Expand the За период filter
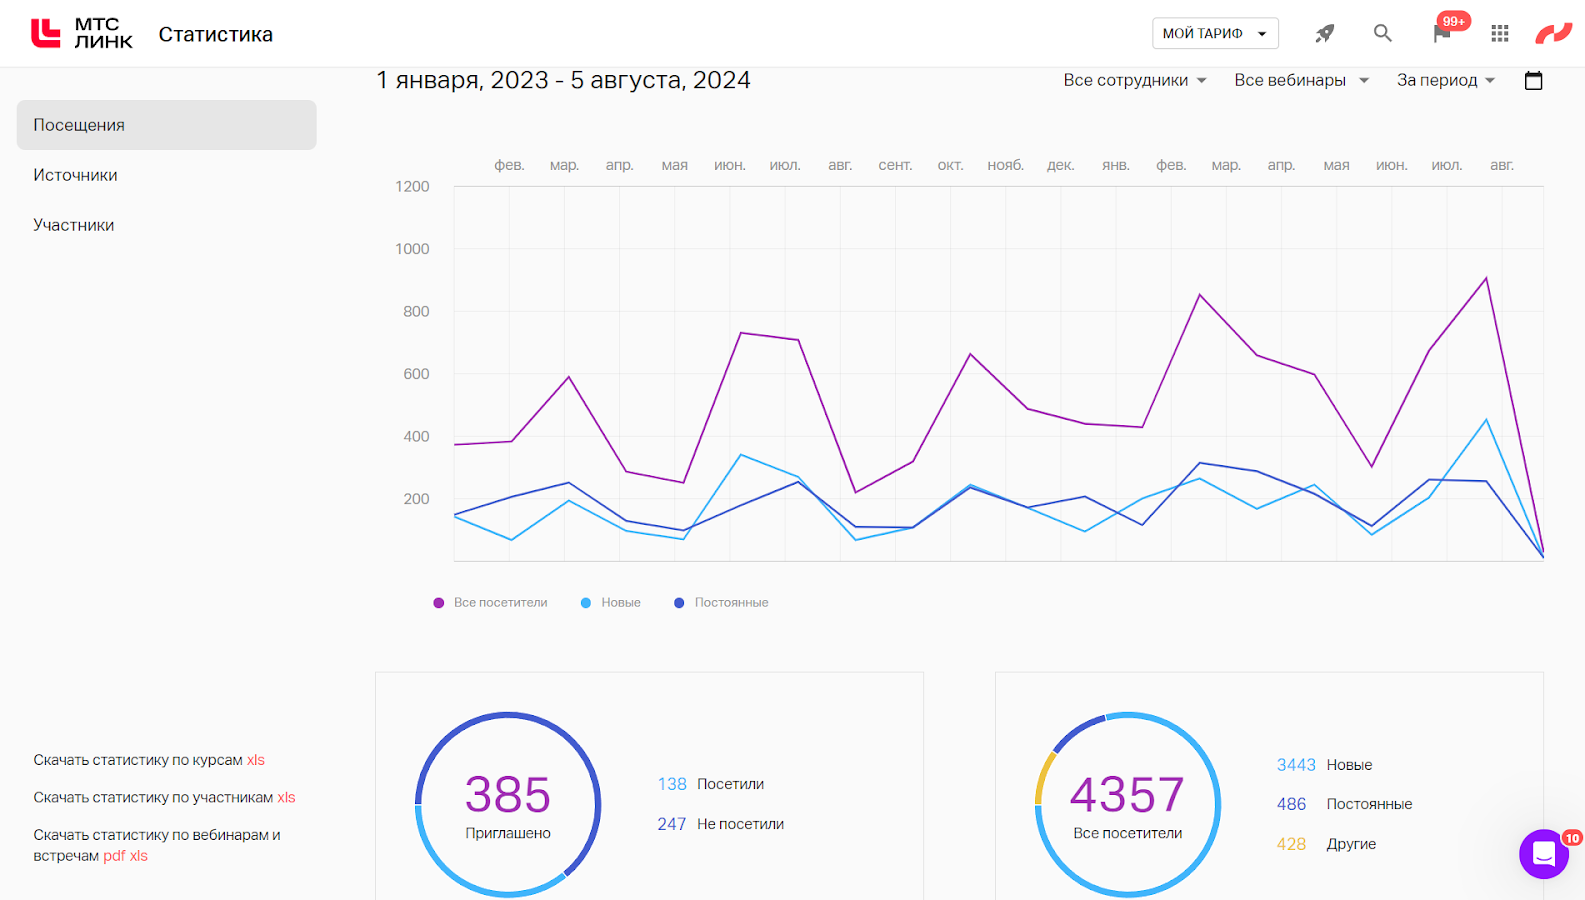Screen dimensions: 1585x900 pos(1446,80)
